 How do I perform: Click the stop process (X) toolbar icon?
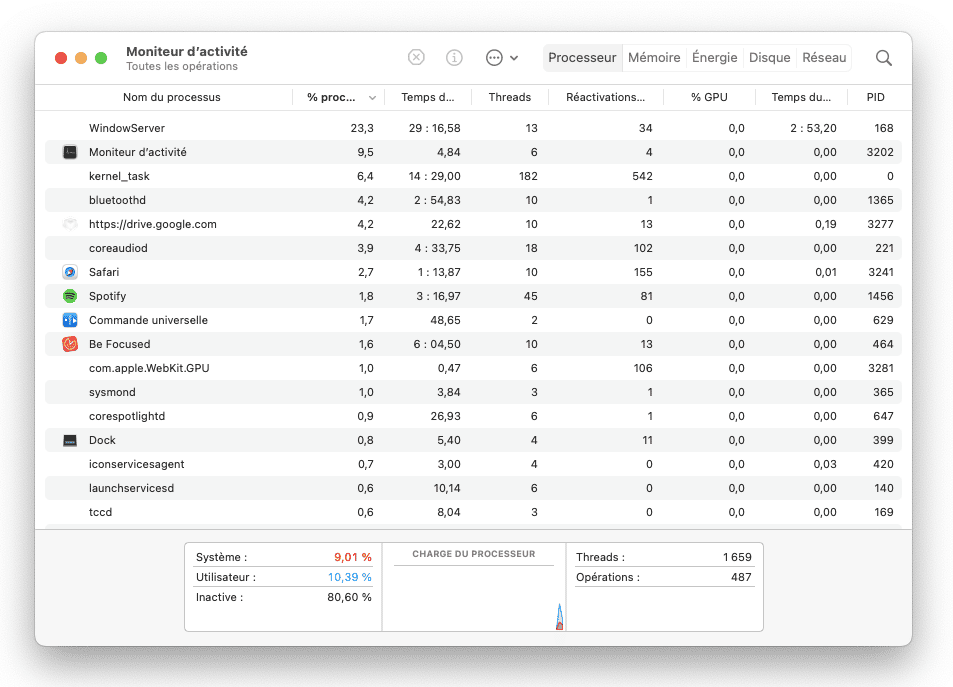(x=416, y=58)
